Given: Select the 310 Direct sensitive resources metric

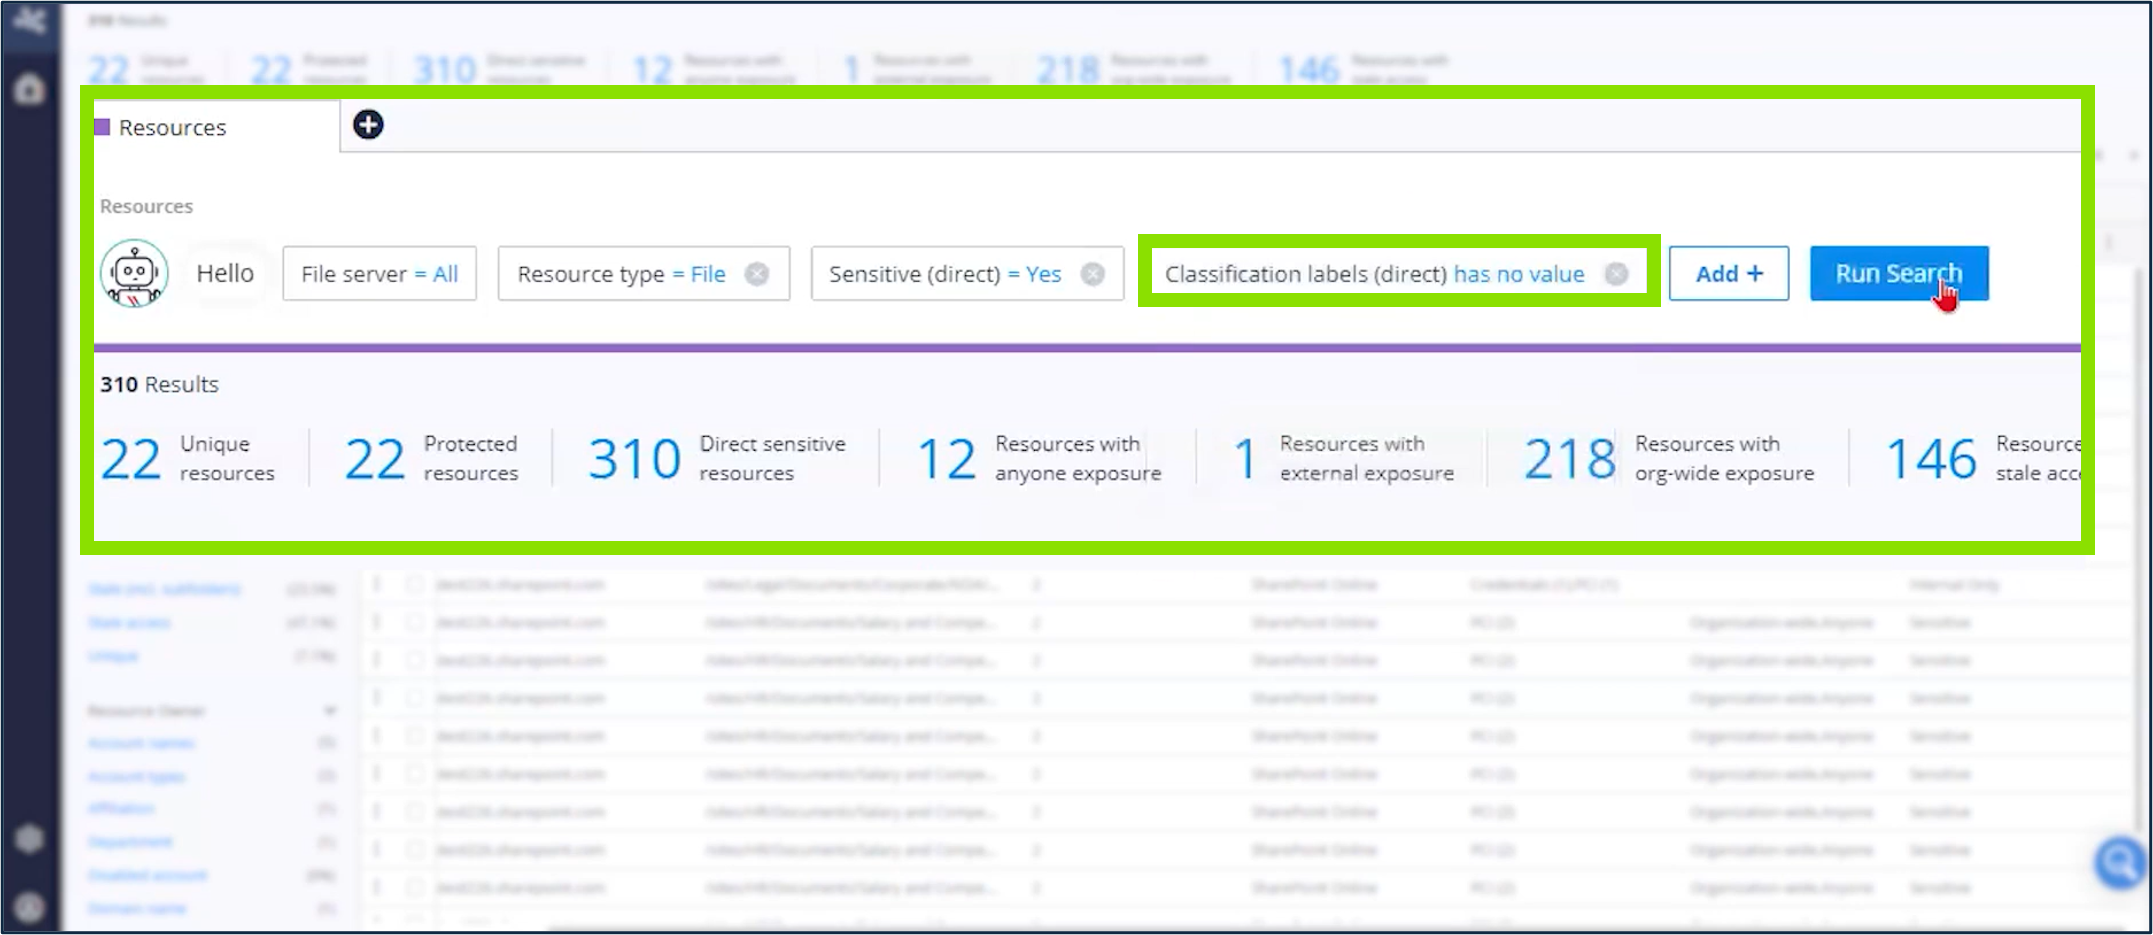Looking at the screenshot, I should point(717,459).
